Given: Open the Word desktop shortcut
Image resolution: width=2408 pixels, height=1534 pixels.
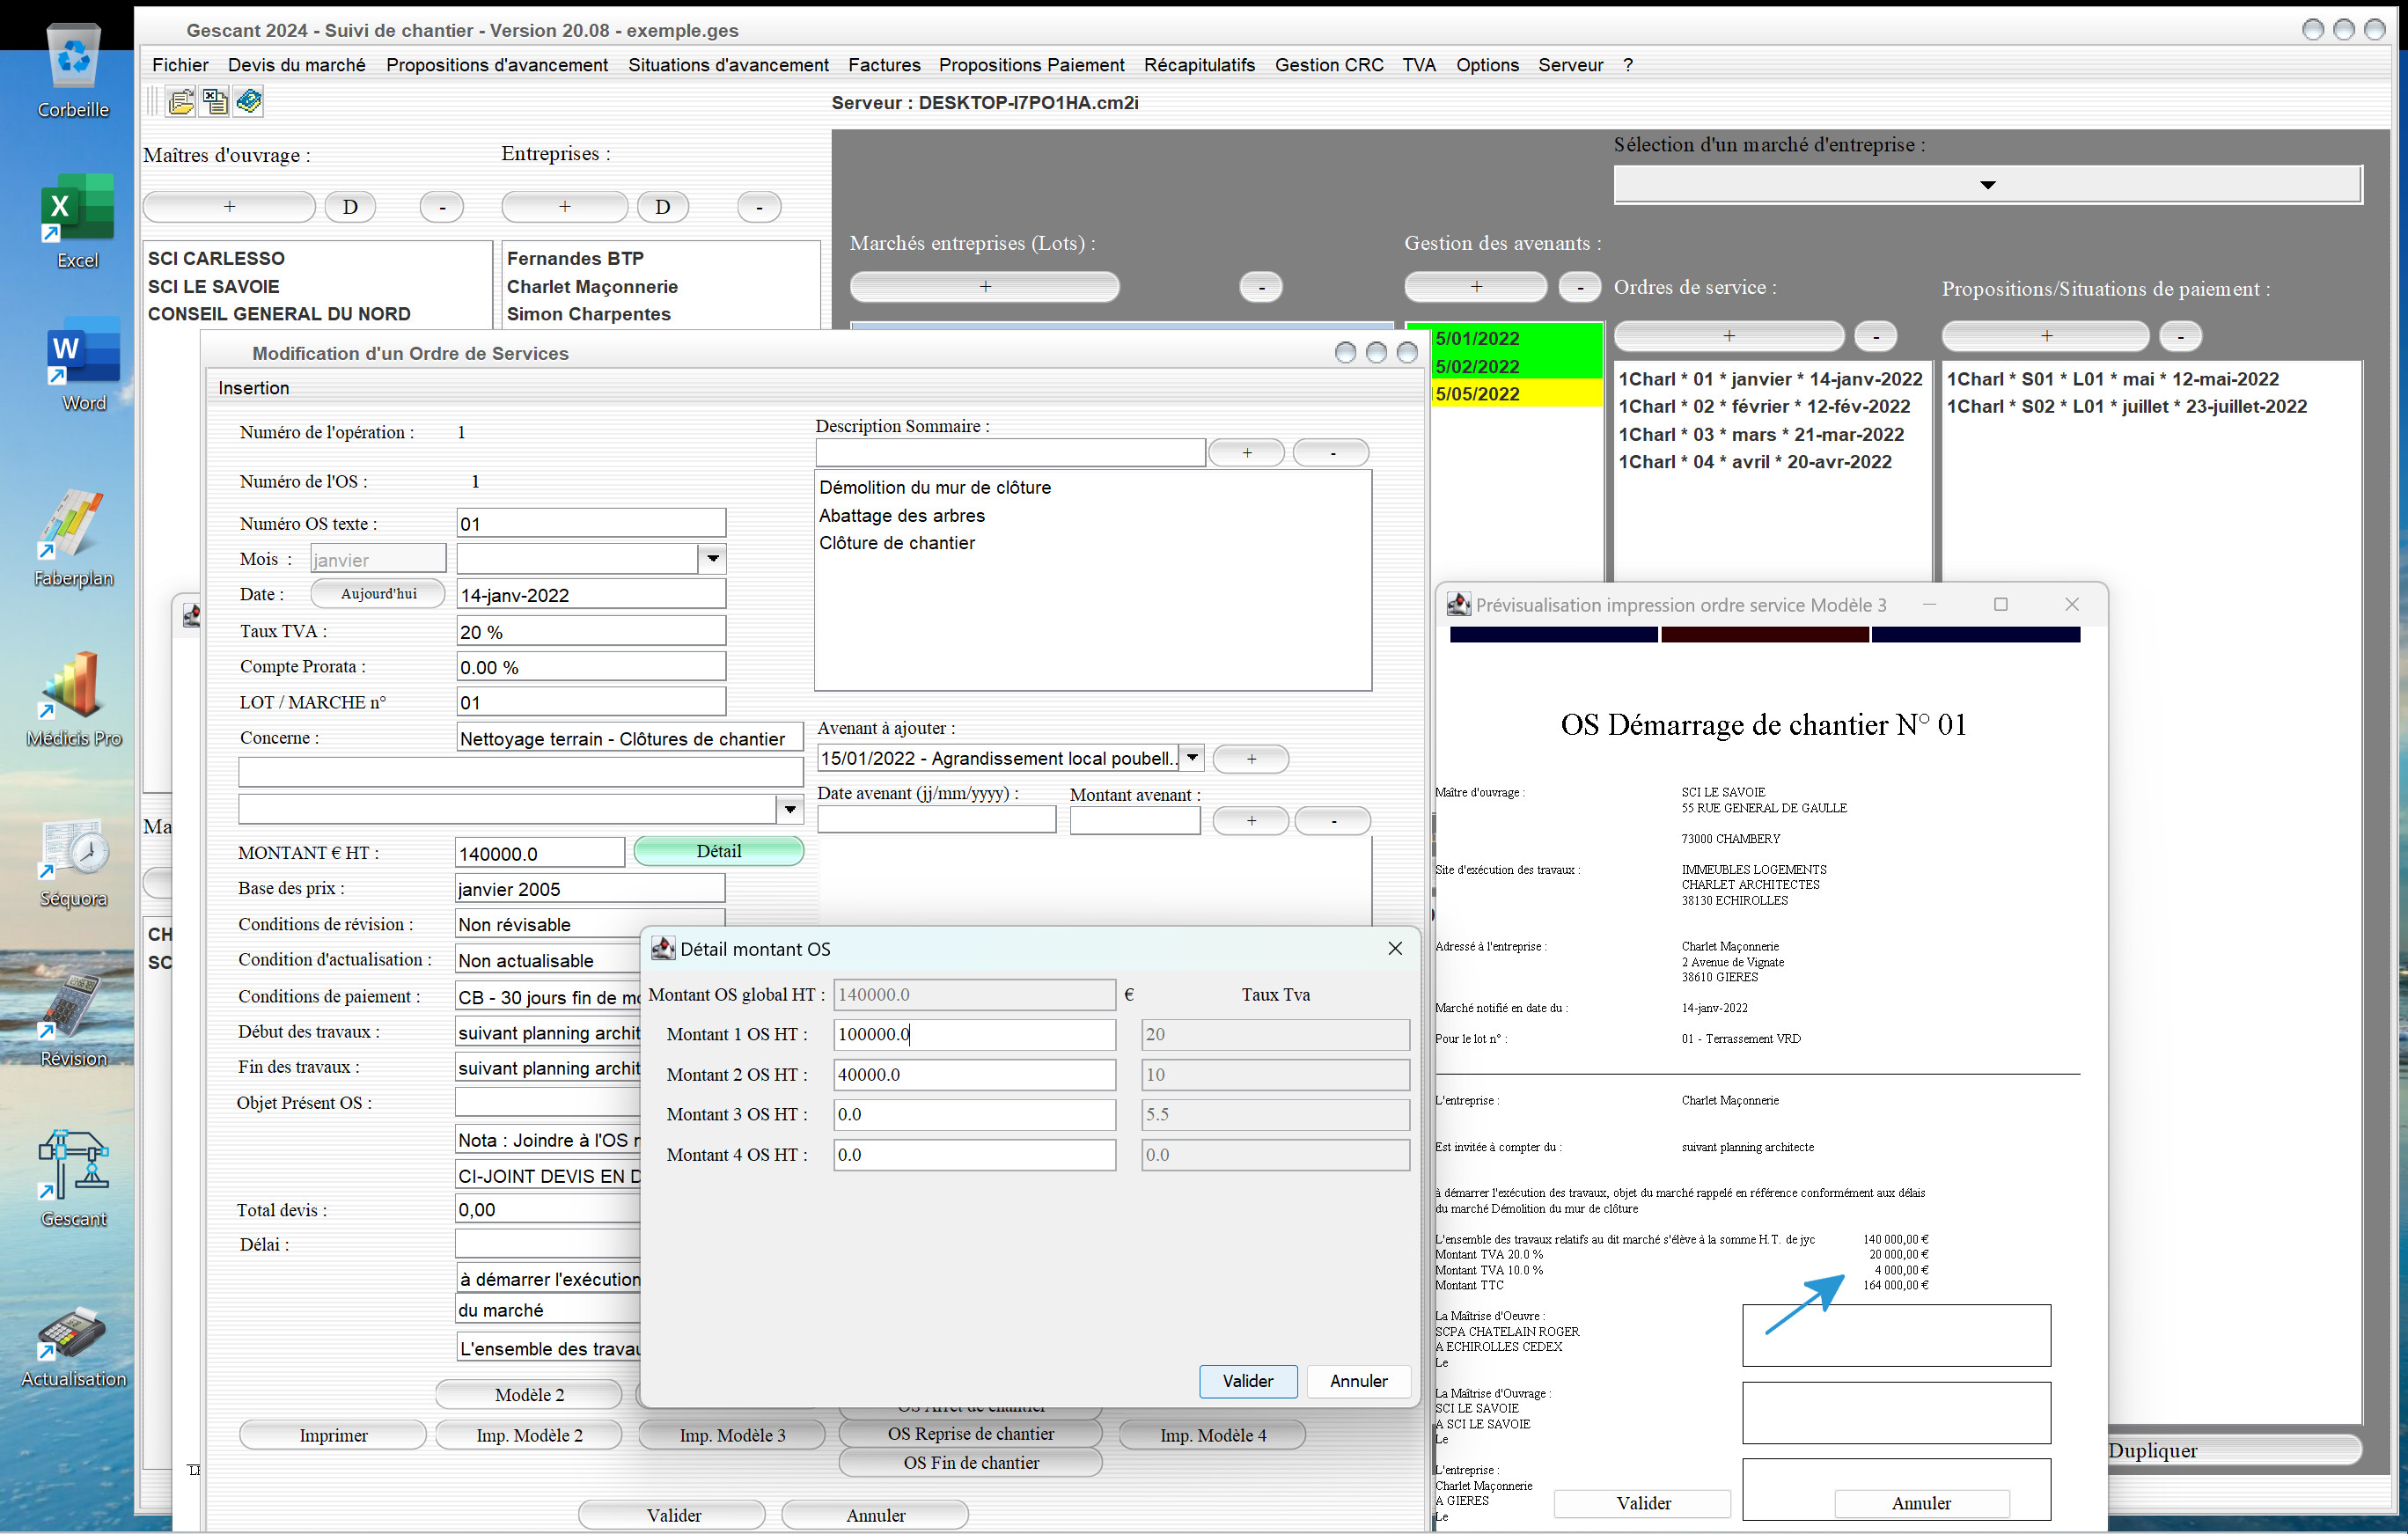Looking at the screenshot, I should 83,364.
